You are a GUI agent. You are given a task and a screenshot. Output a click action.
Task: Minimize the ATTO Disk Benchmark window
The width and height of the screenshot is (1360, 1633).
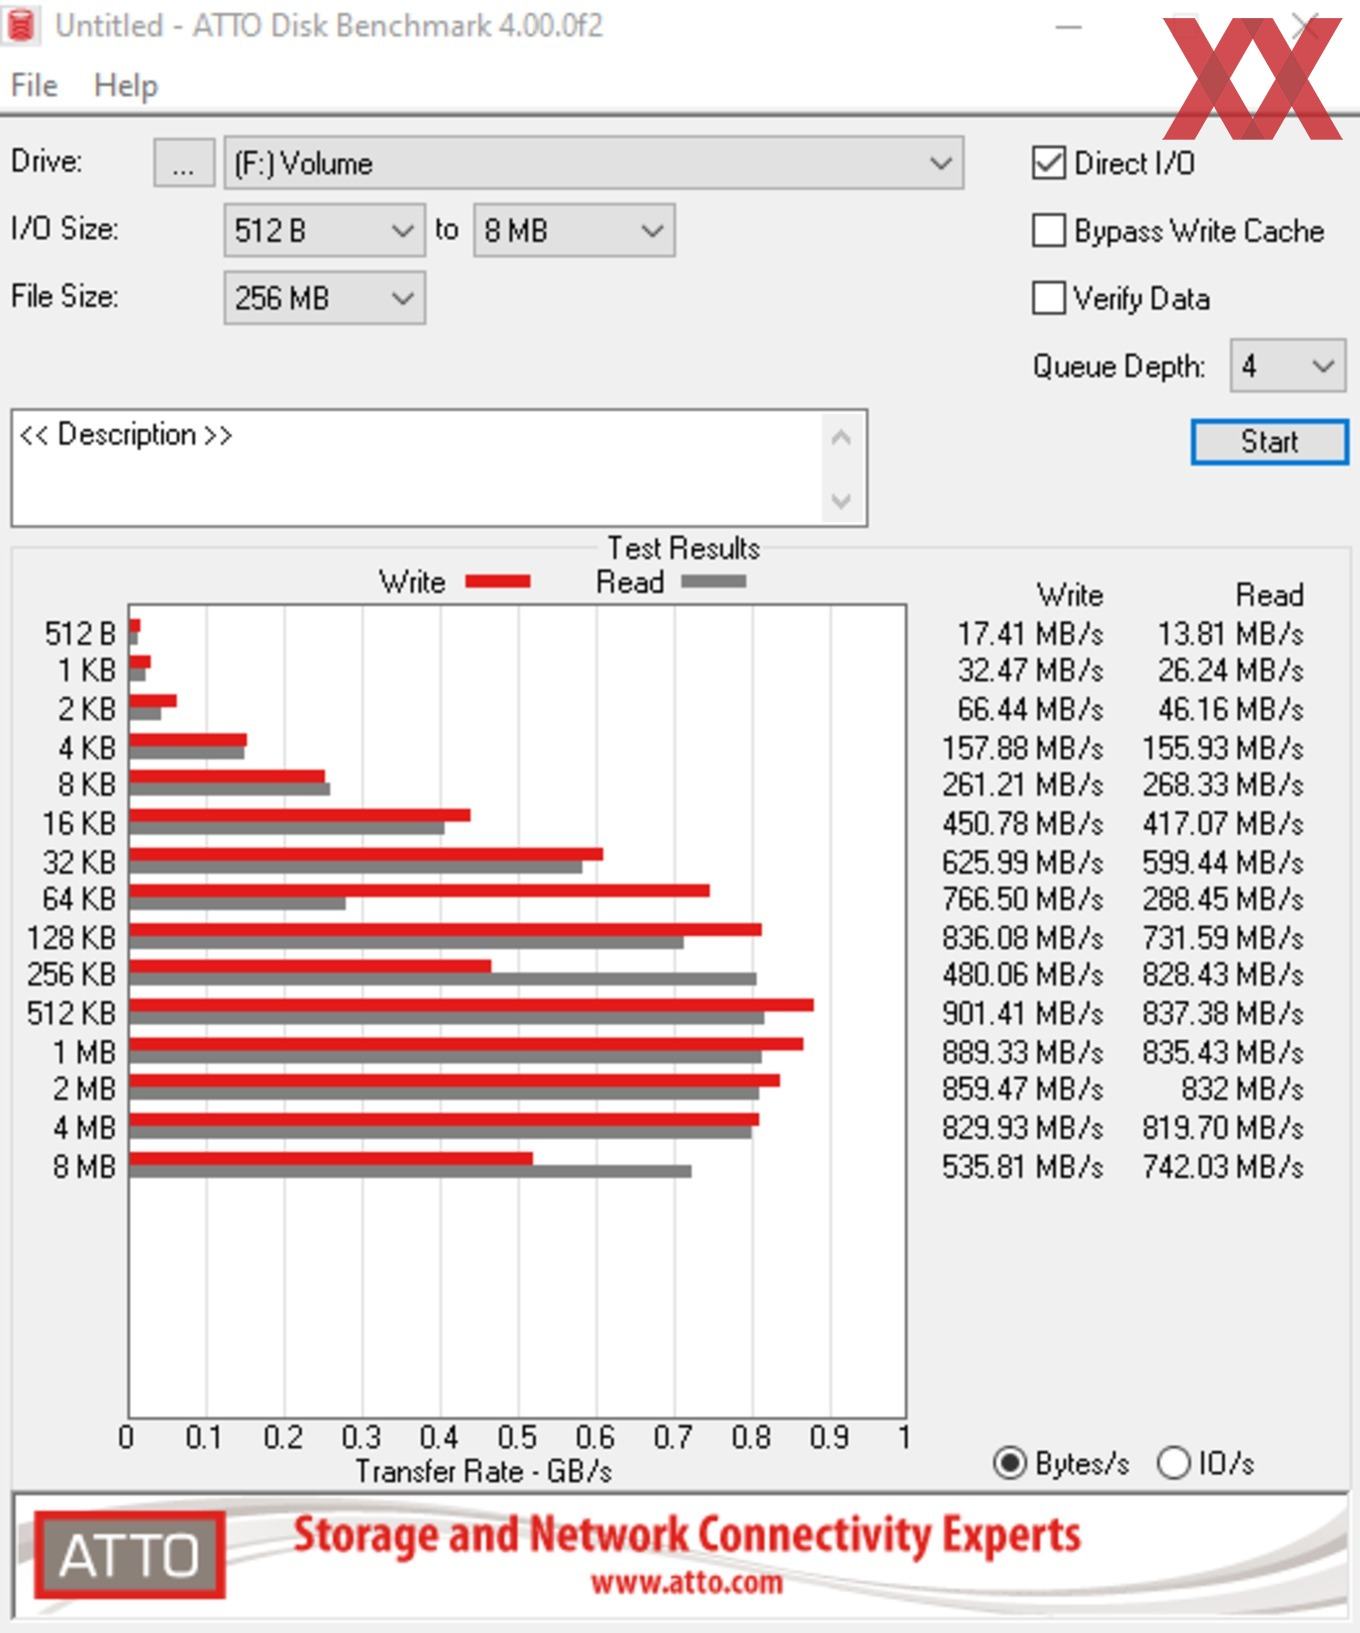pos(1069,27)
